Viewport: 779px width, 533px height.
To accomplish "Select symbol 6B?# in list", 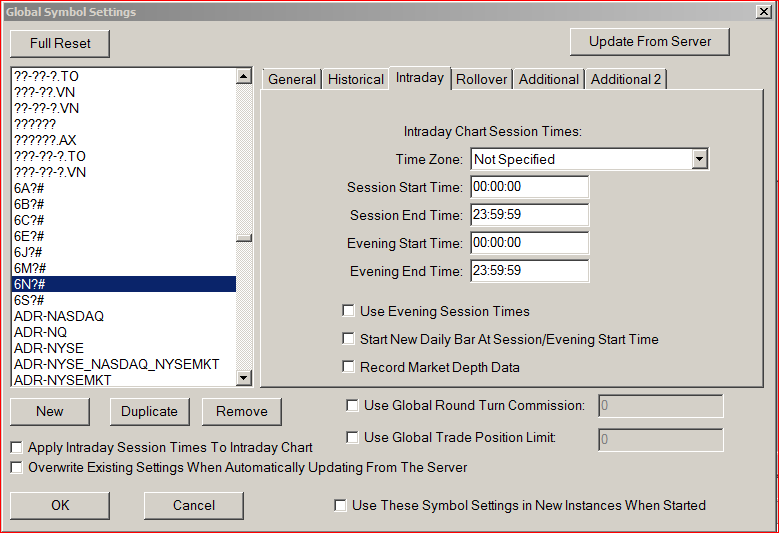I will [124, 204].
